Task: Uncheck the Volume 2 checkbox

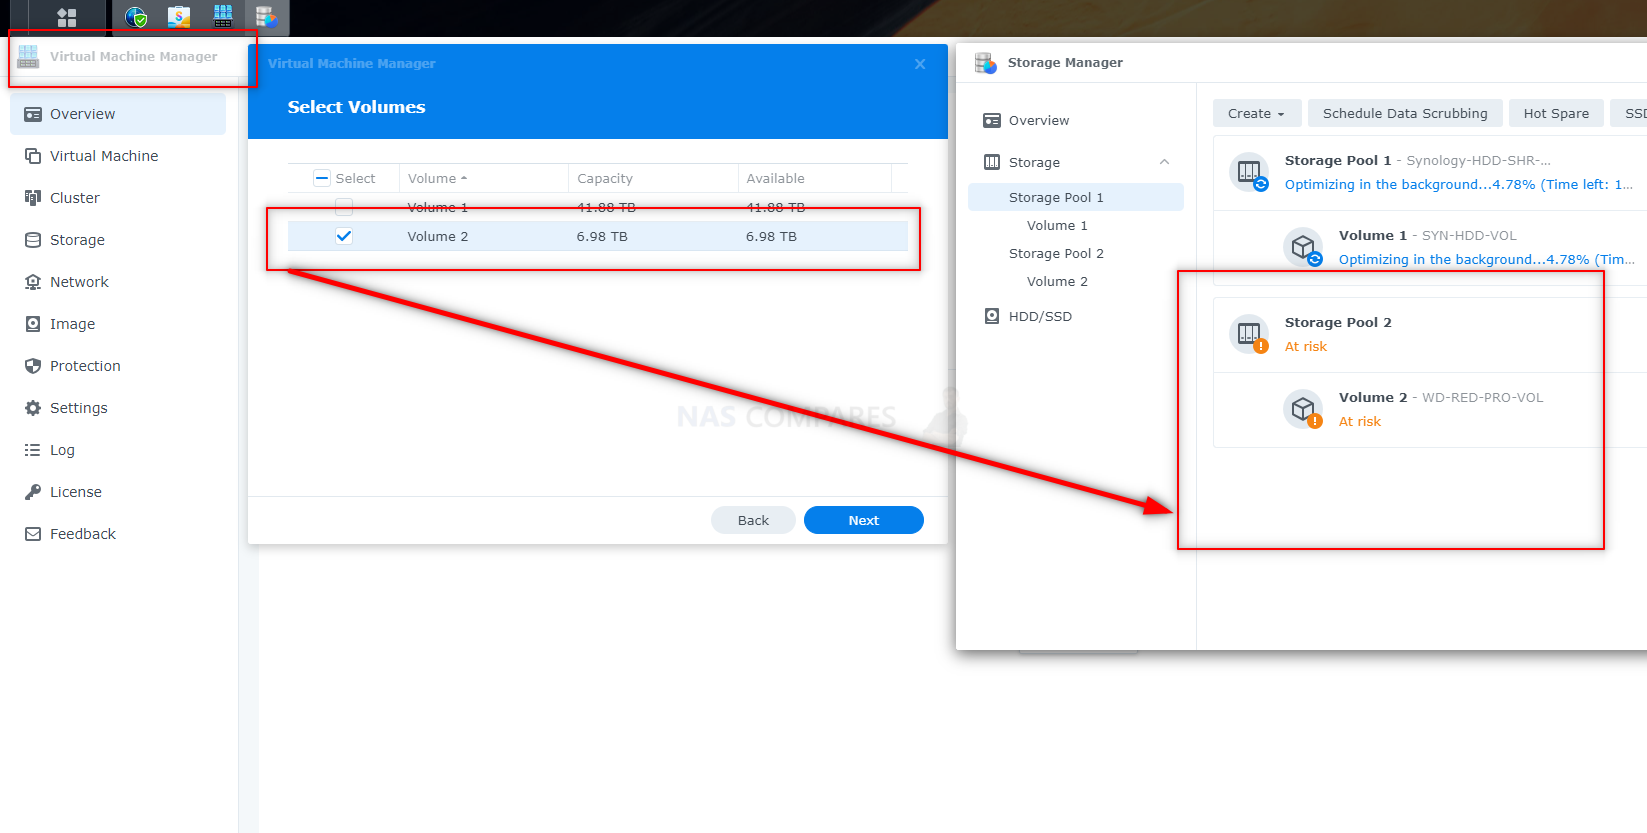Action: click(344, 236)
